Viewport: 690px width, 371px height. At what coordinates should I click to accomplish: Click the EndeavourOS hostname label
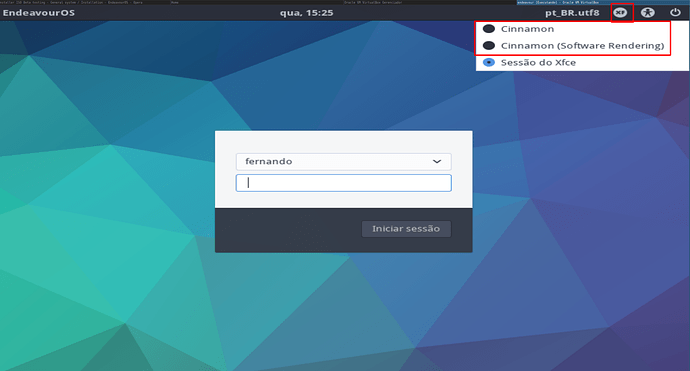point(39,13)
